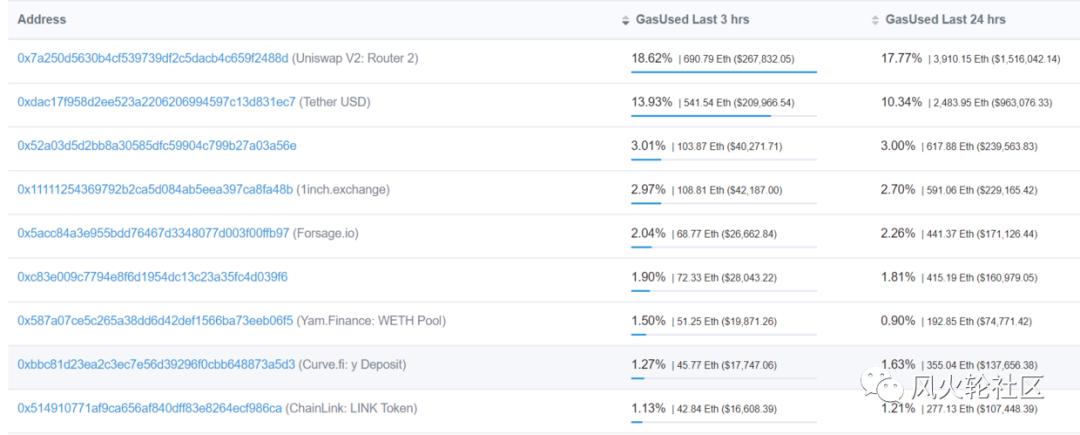This screenshot has height=435, width=1080.
Task: Open unlabeled address starting with 0x52a03d5d
Action: 156,146
